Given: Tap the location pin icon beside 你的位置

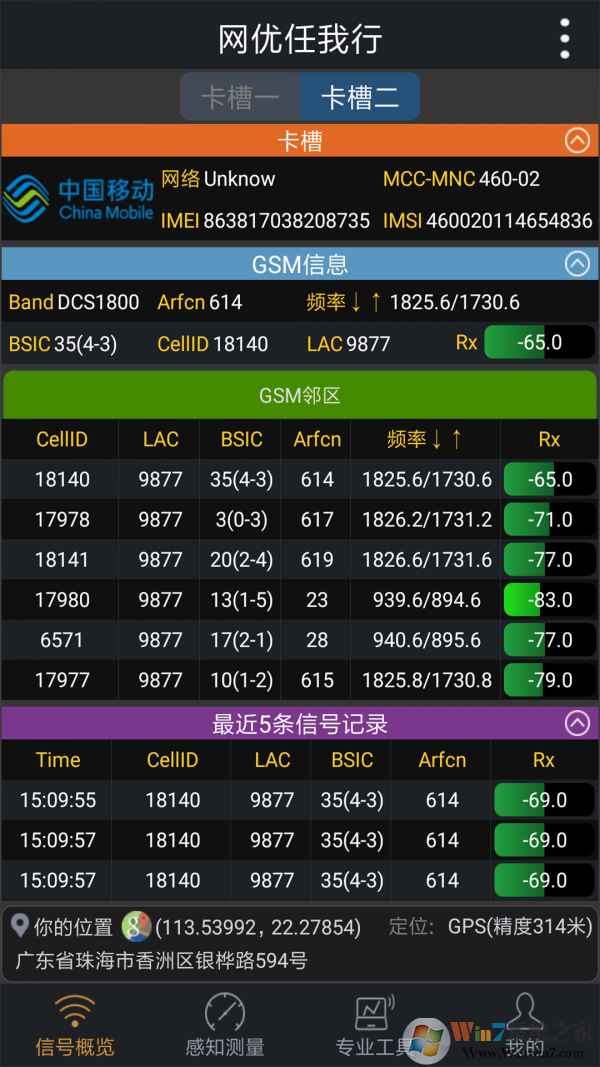Looking at the screenshot, I should pos(19,926).
